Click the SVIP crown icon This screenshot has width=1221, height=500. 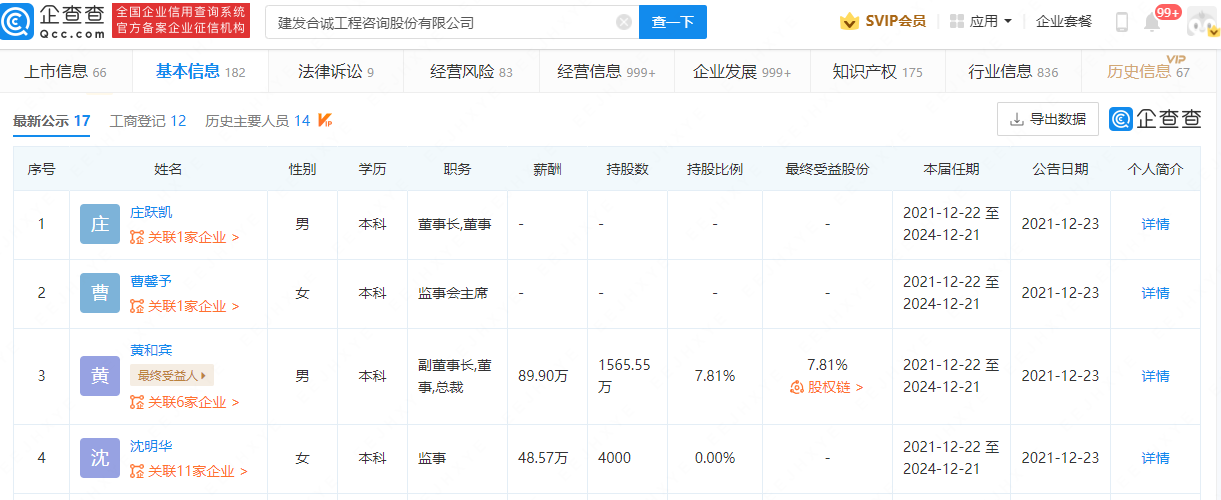click(x=850, y=21)
